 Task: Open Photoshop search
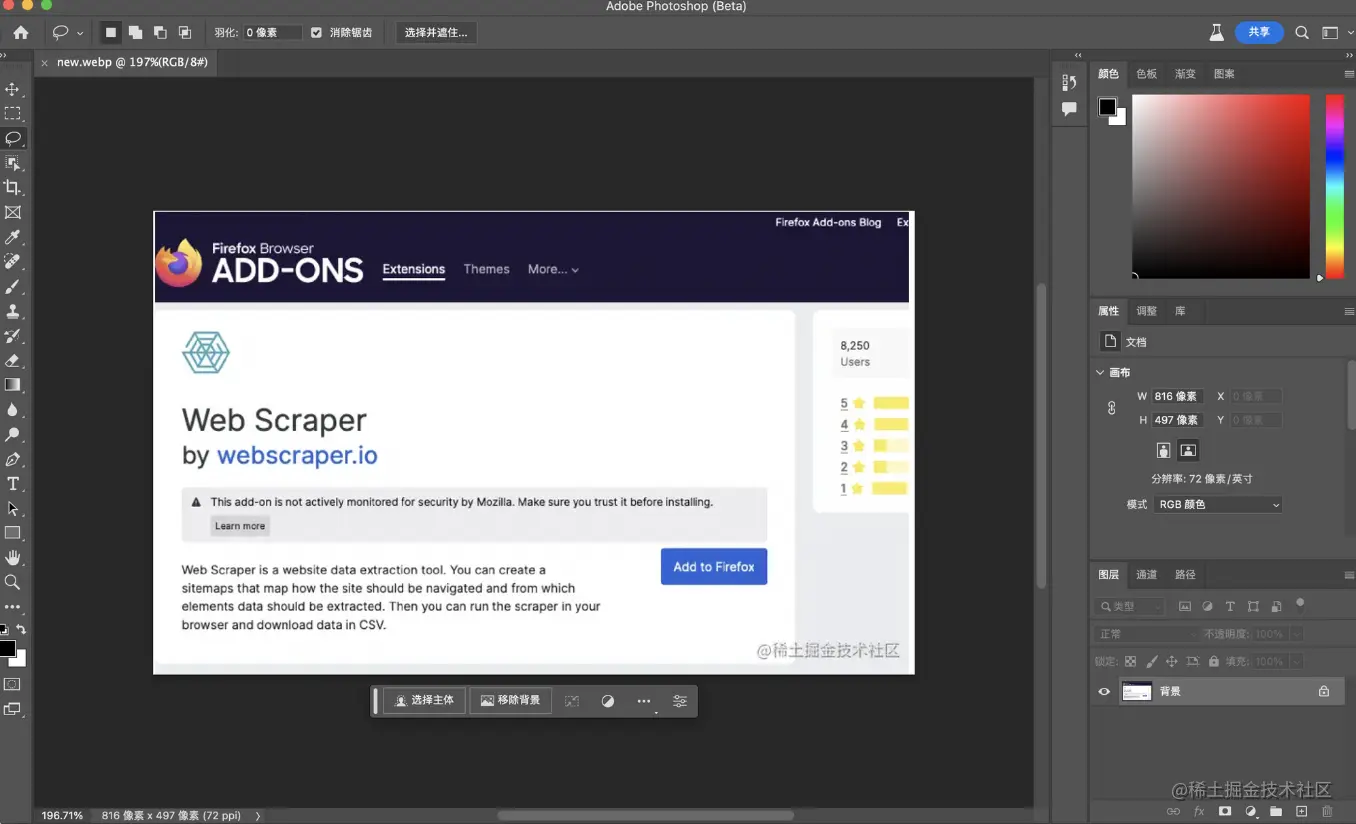point(1302,32)
